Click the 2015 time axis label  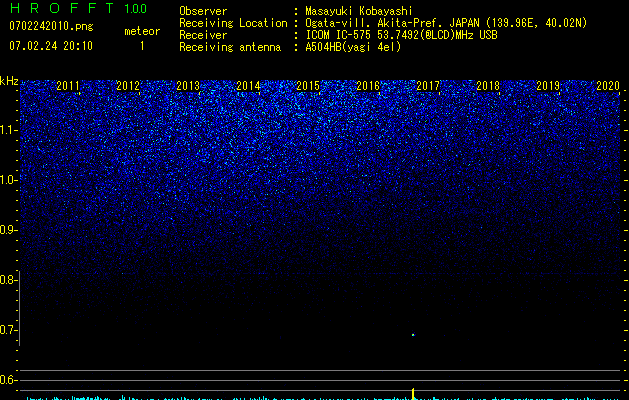(x=308, y=86)
